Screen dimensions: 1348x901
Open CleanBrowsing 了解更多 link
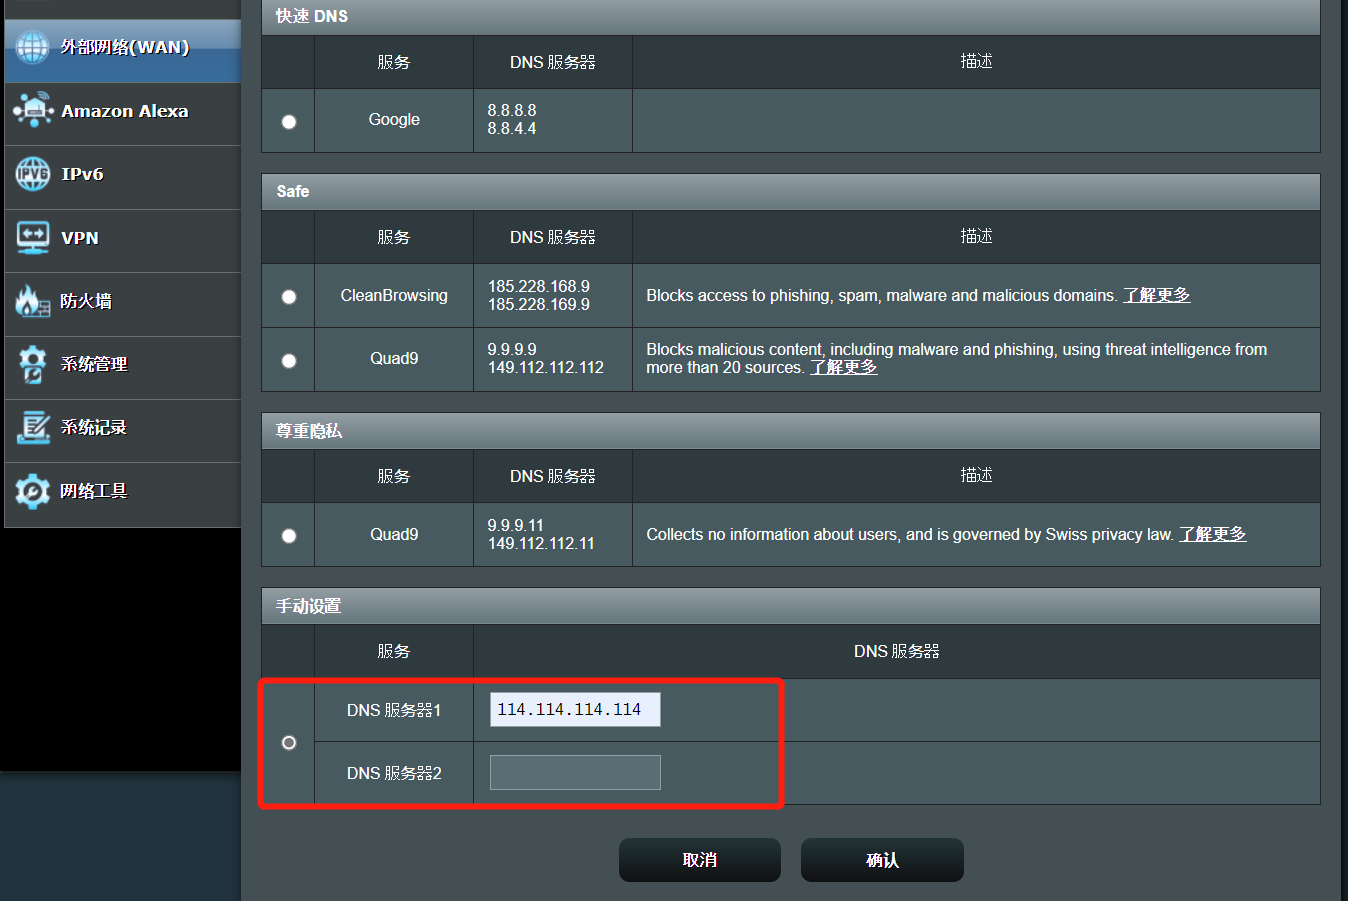click(1157, 295)
